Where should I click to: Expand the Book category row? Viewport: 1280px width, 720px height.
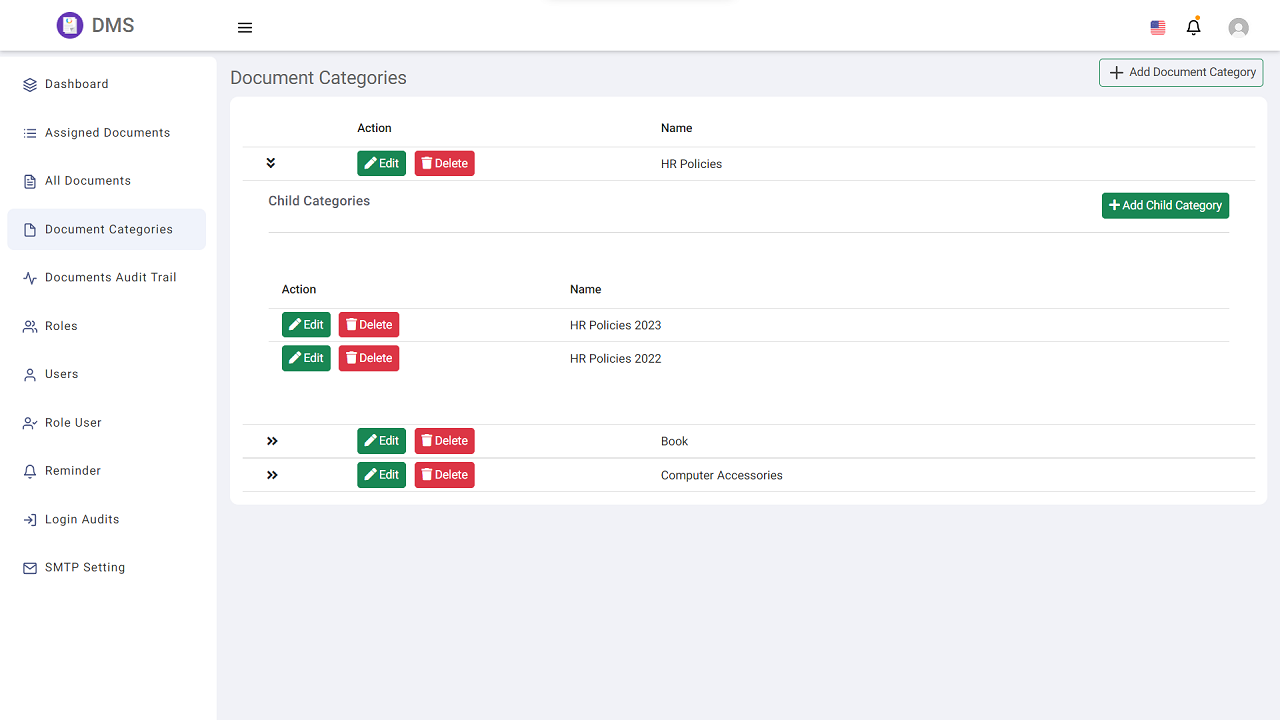272,441
